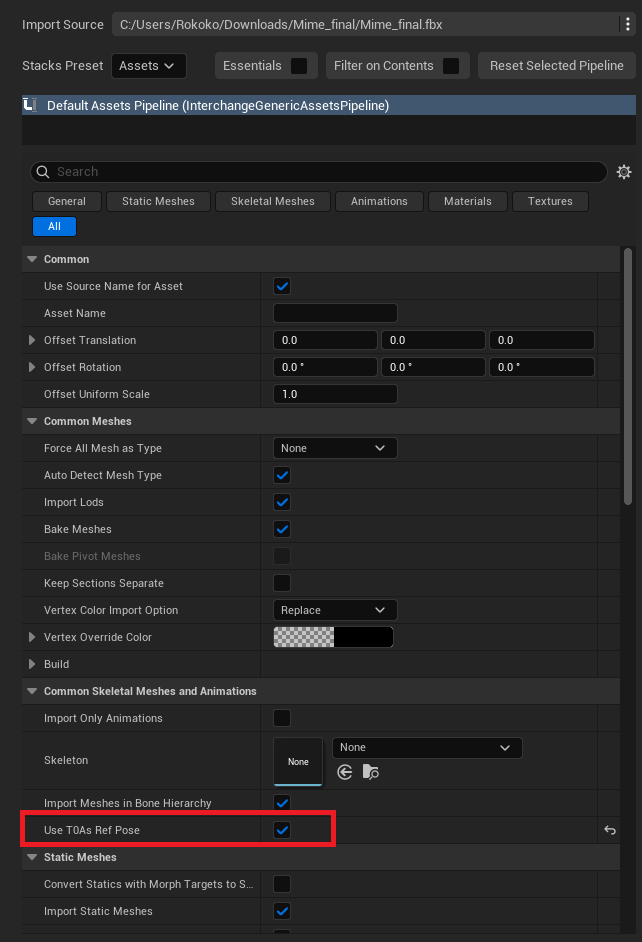
Task: Switch to the Textures filter tab
Action: click(550, 201)
